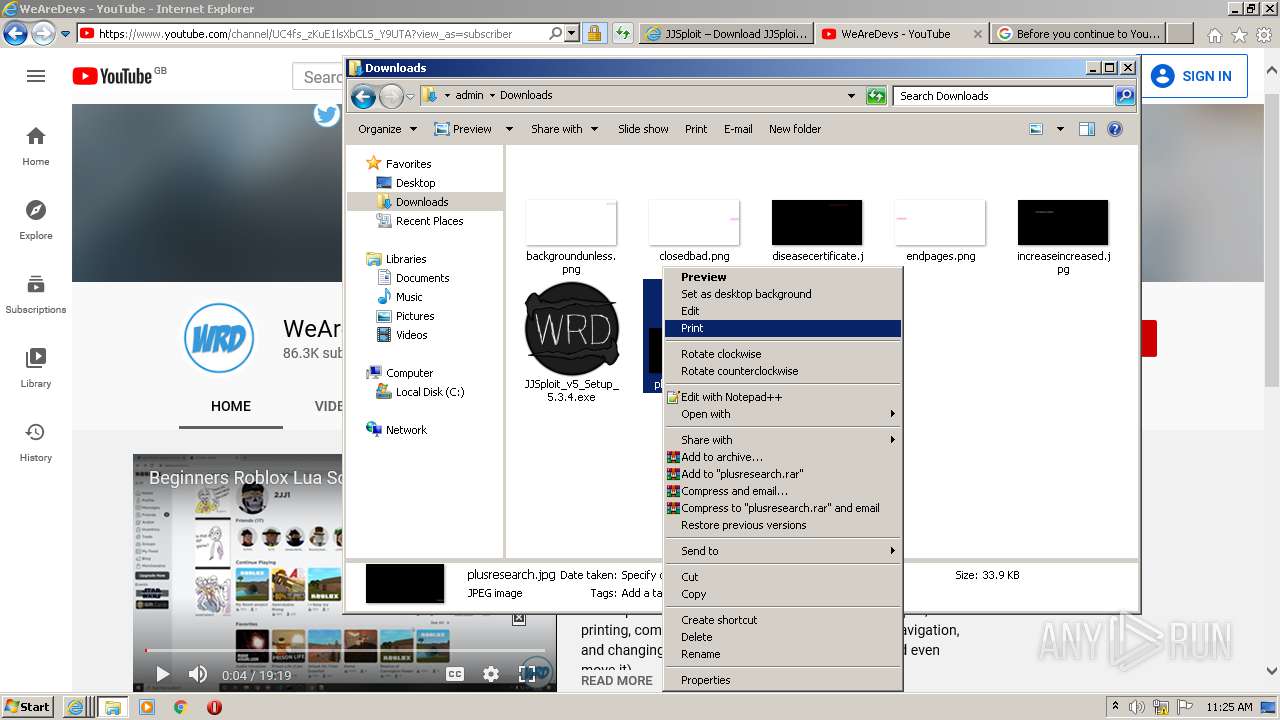Open video player settings gear

pos(491,674)
